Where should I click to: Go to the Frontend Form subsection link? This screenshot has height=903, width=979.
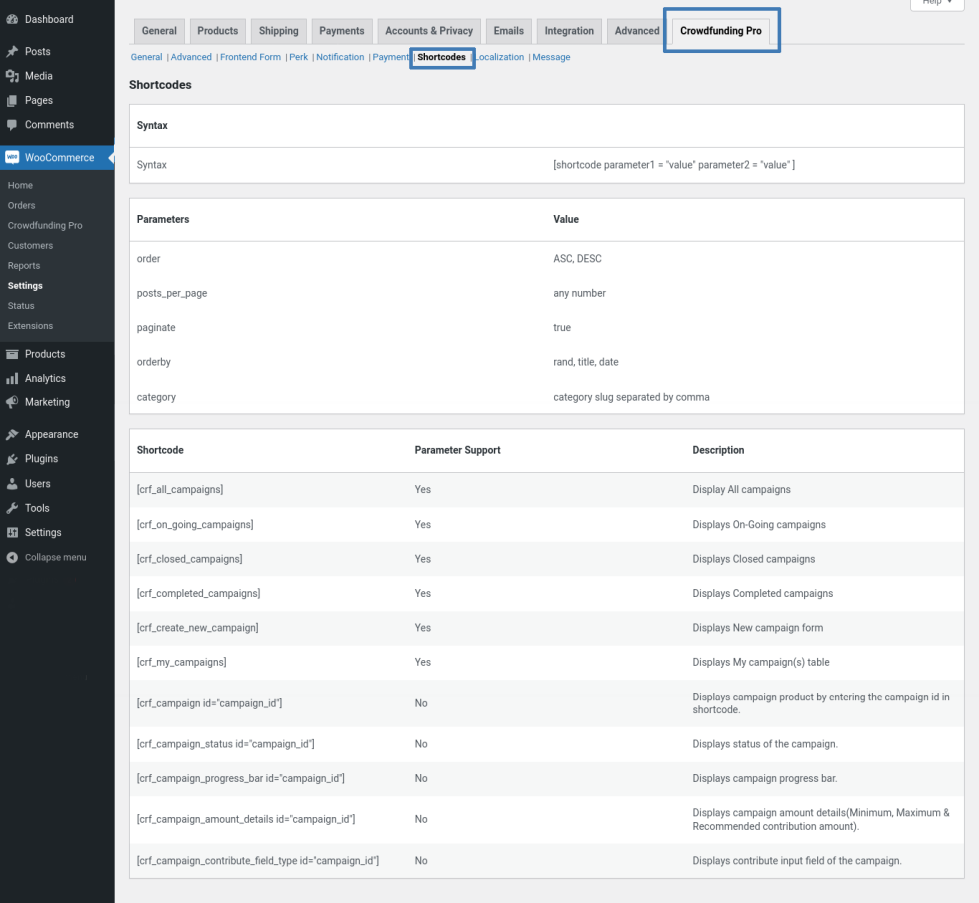(x=250, y=57)
